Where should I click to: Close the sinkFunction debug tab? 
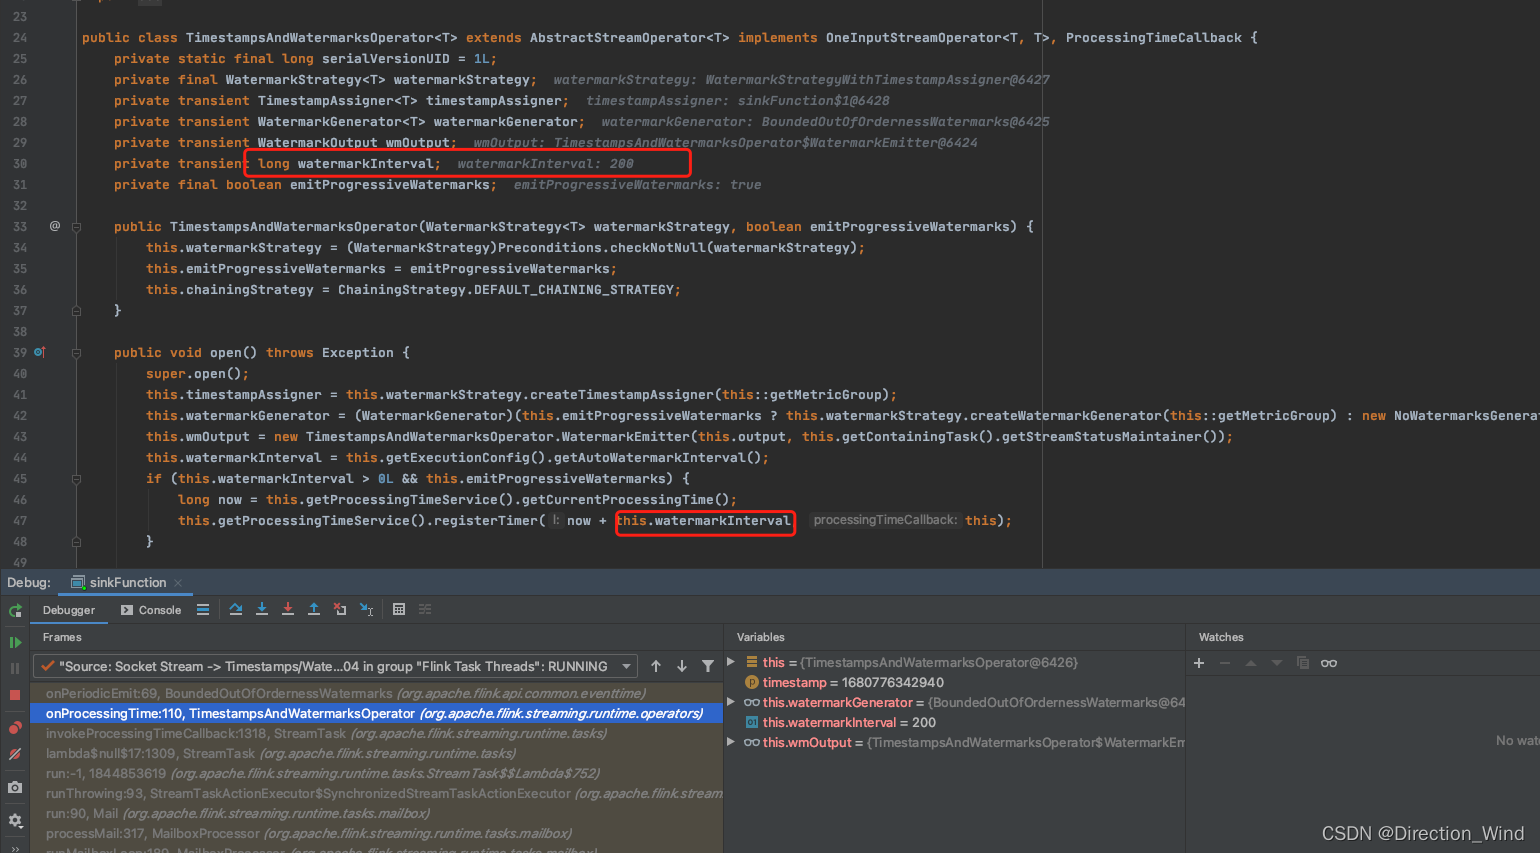coord(178,583)
